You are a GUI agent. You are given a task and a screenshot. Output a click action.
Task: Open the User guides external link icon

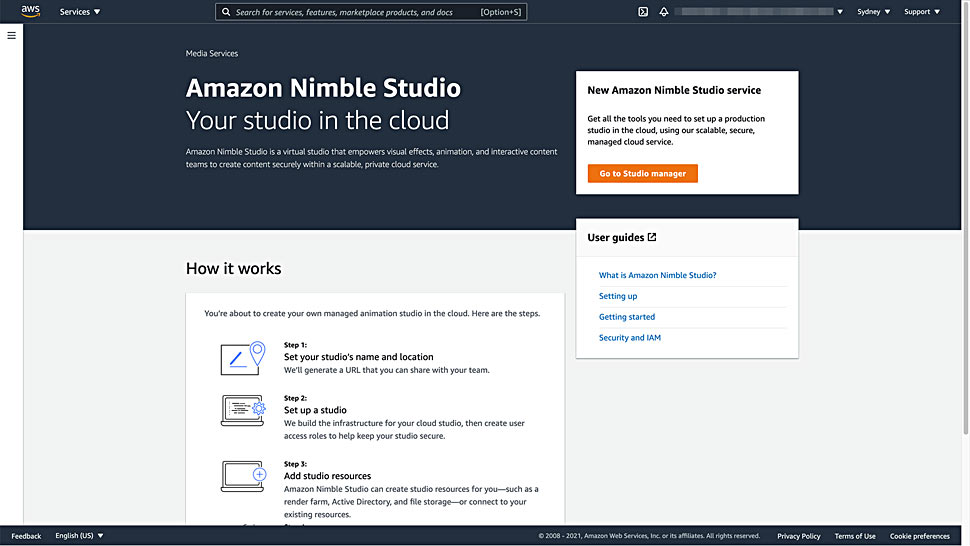click(652, 237)
